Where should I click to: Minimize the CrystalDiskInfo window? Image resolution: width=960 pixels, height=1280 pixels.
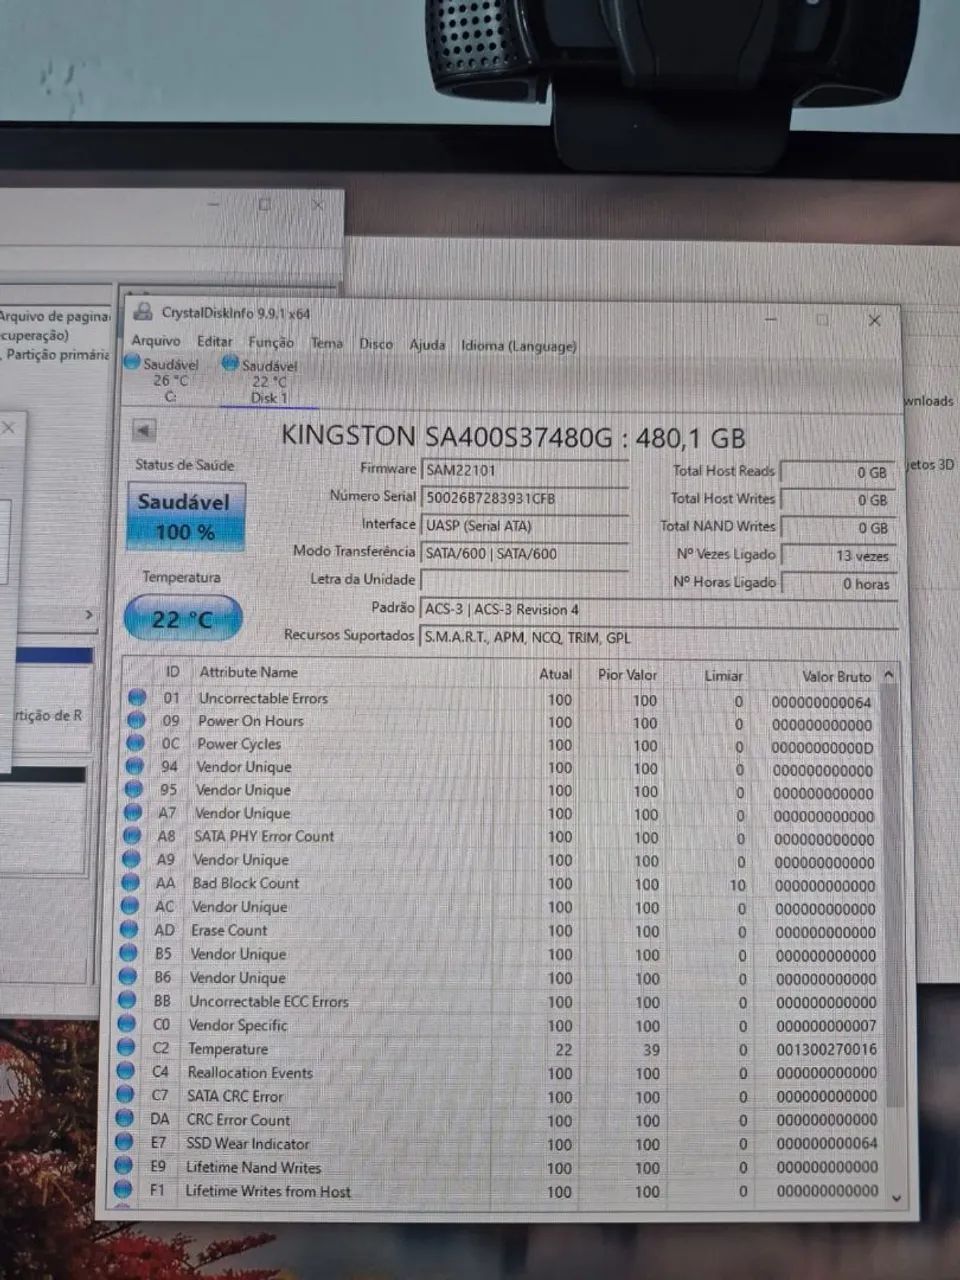[773, 319]
